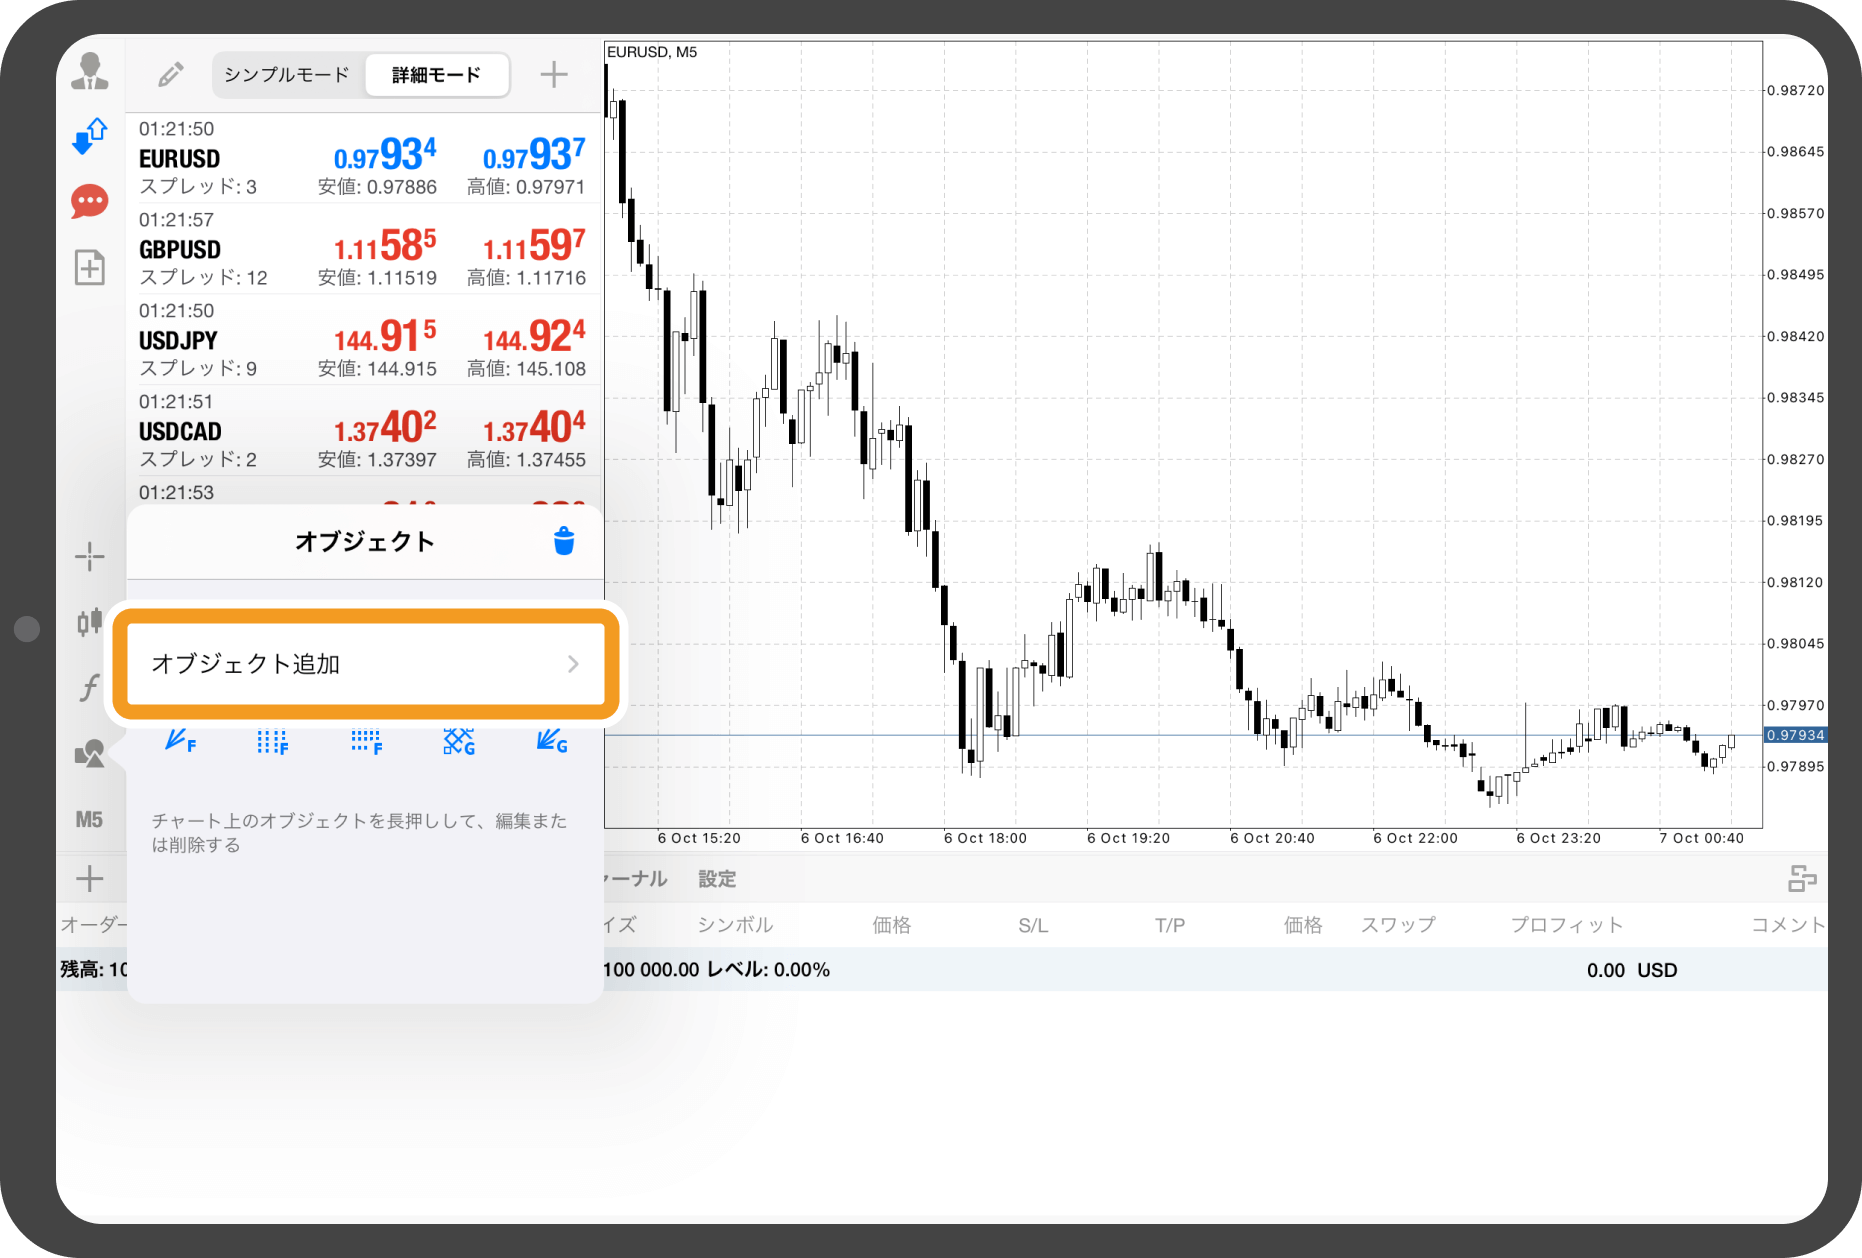Open the indicators function icon
The width and height of the screenshot is (1862, 1258).
tap(90, 688)
